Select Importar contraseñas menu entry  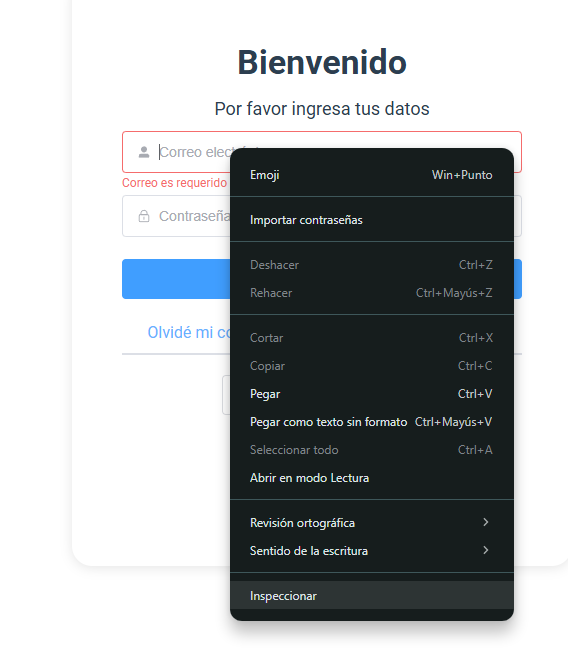[372, 220]
